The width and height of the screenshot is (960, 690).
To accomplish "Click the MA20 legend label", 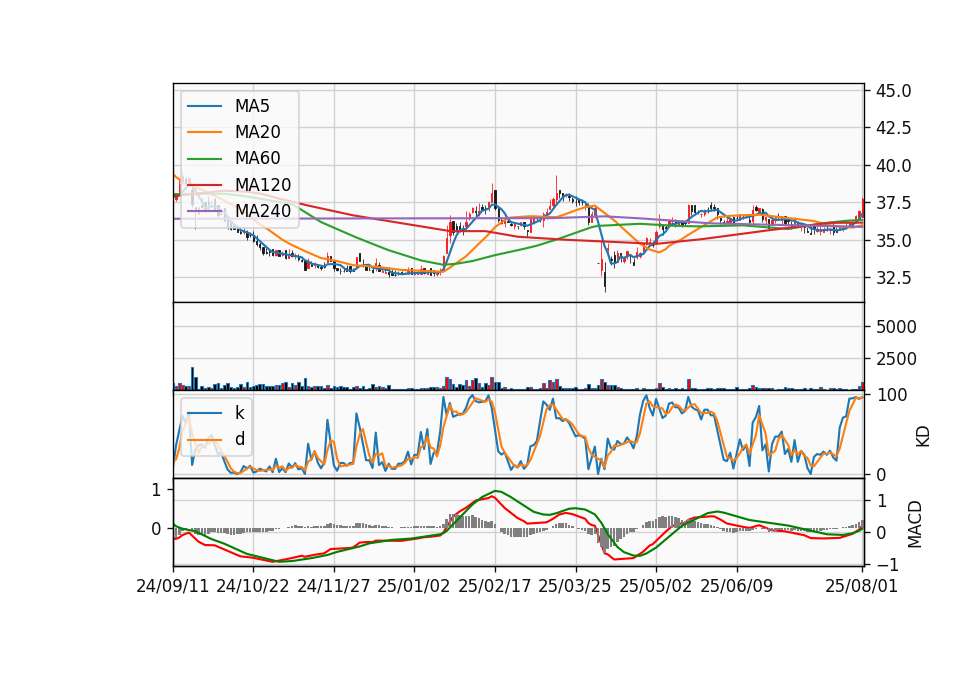I will pos(257,132).
